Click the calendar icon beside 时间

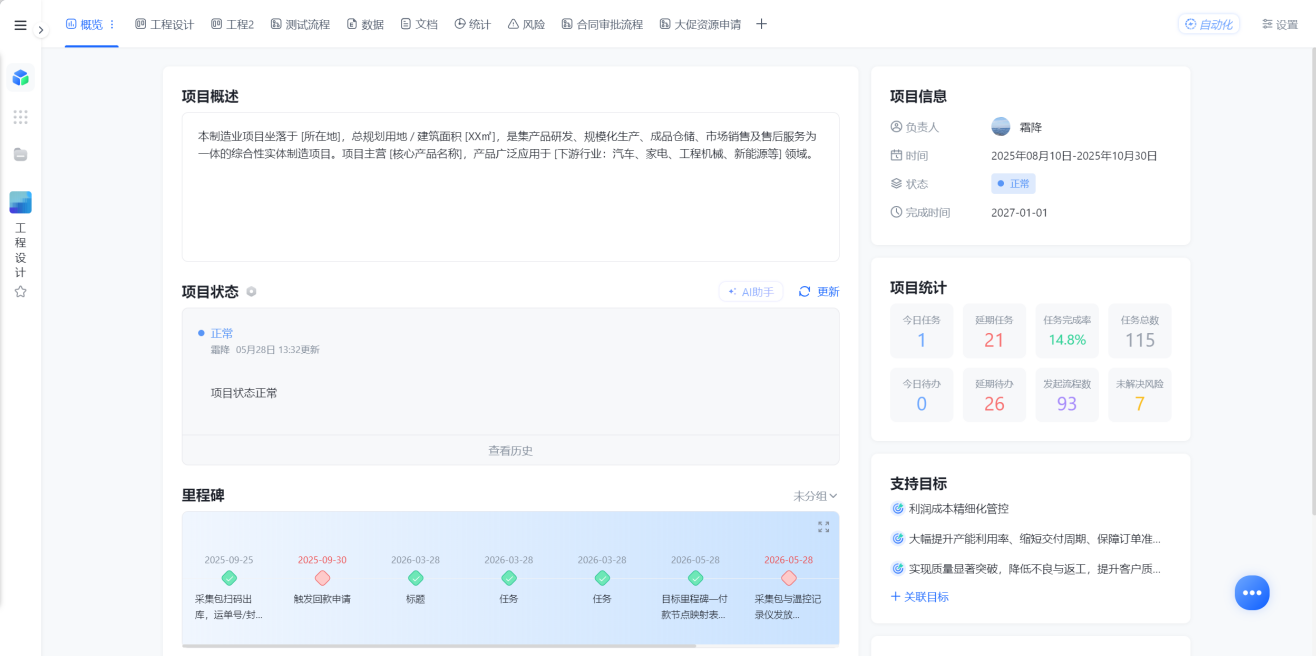point(896,156)
